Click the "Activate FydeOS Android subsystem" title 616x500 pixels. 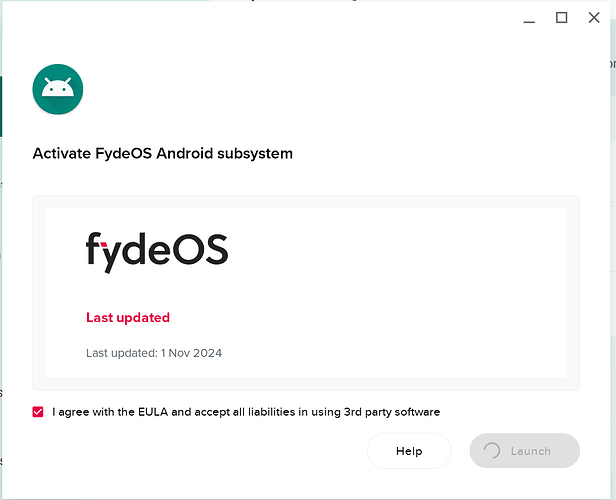coord(163,154)
